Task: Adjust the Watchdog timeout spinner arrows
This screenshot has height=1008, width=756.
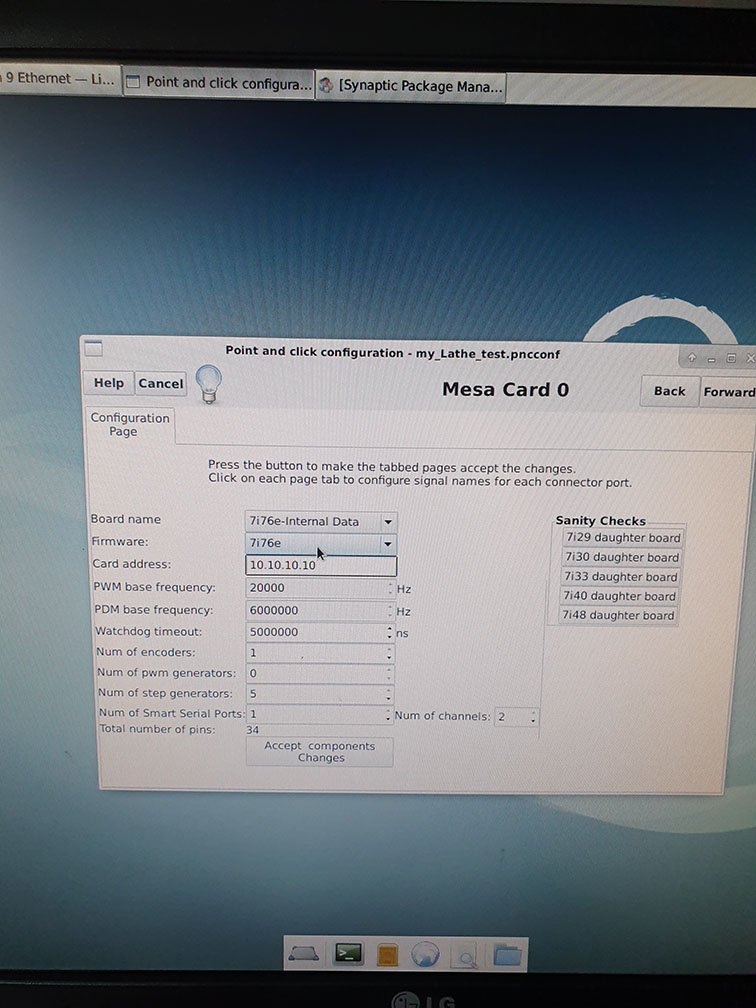Action: pos(390,632)
